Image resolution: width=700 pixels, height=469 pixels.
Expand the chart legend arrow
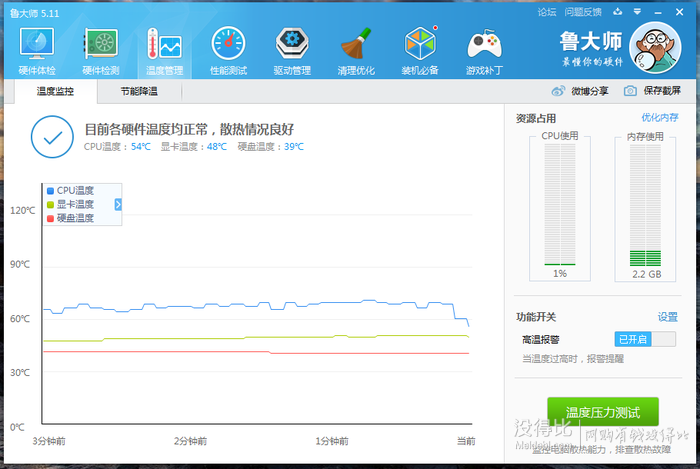118,204
